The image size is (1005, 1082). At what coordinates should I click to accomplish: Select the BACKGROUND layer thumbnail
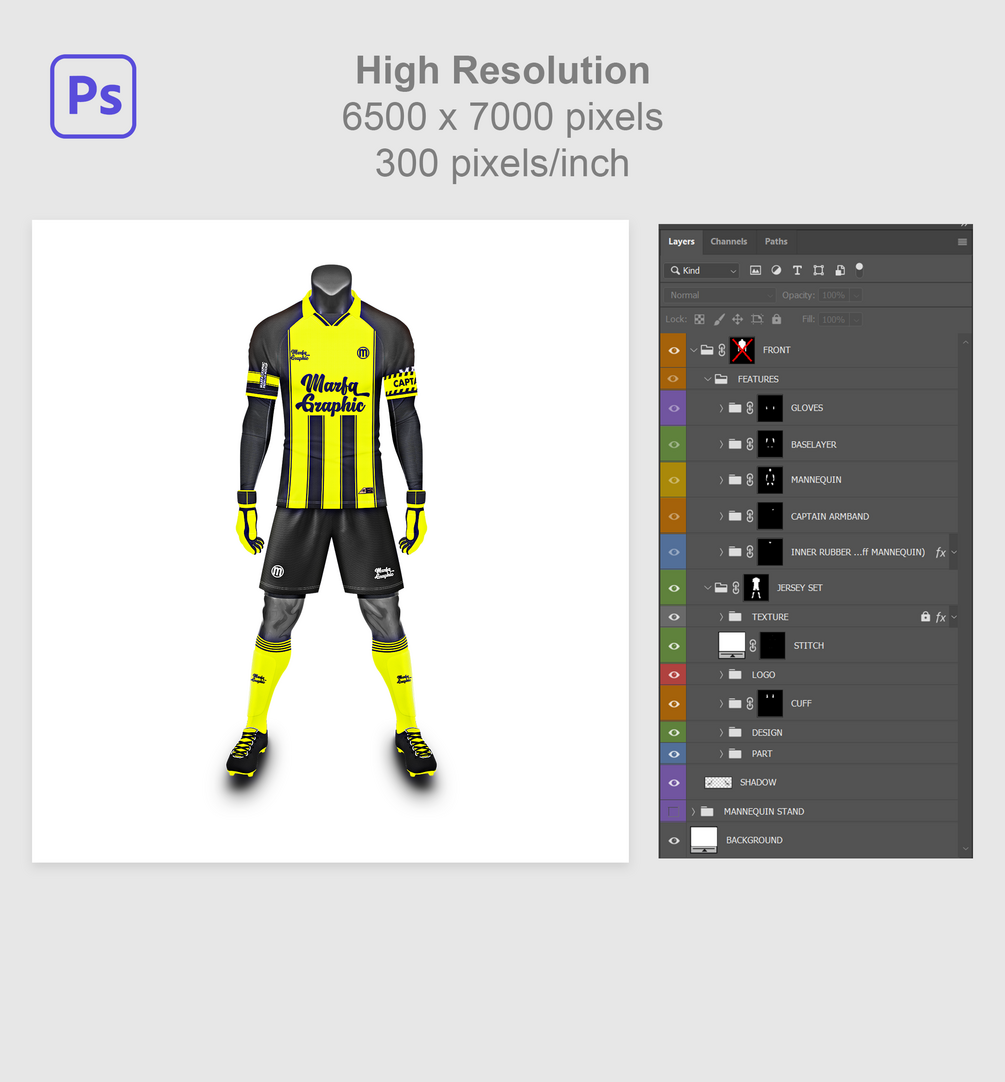(x=704, y=840)
